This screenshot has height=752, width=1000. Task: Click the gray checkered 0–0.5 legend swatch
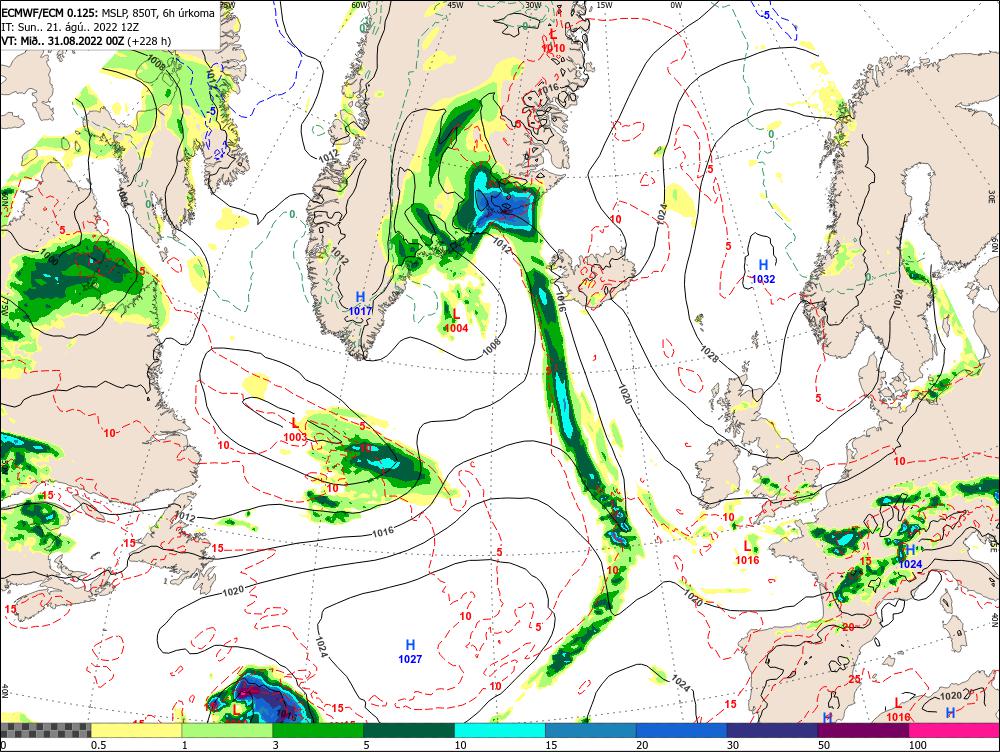[45, 730]
